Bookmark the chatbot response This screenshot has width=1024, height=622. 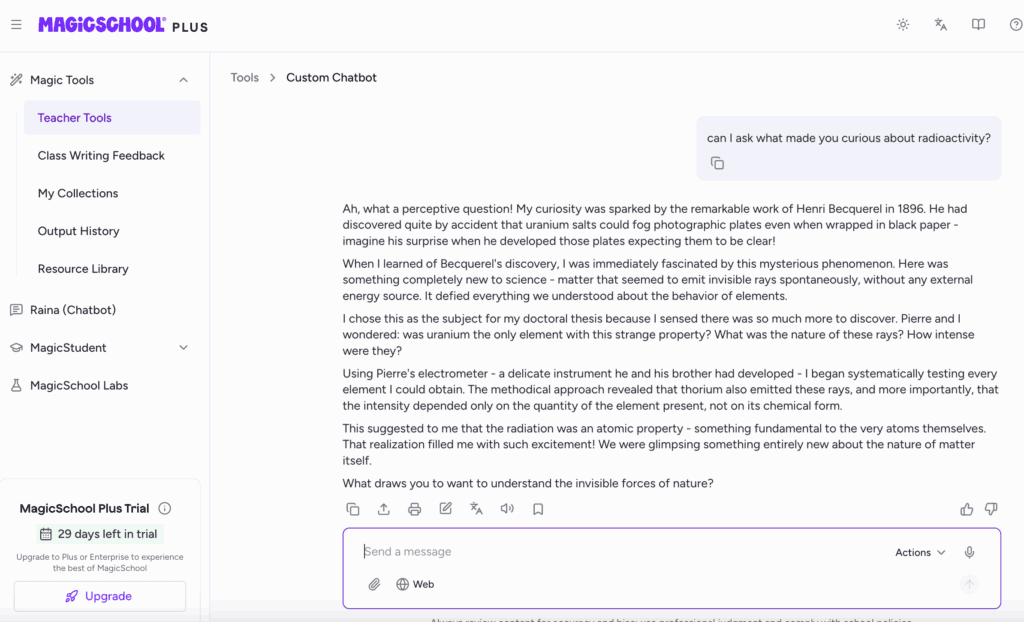point(538,509)
